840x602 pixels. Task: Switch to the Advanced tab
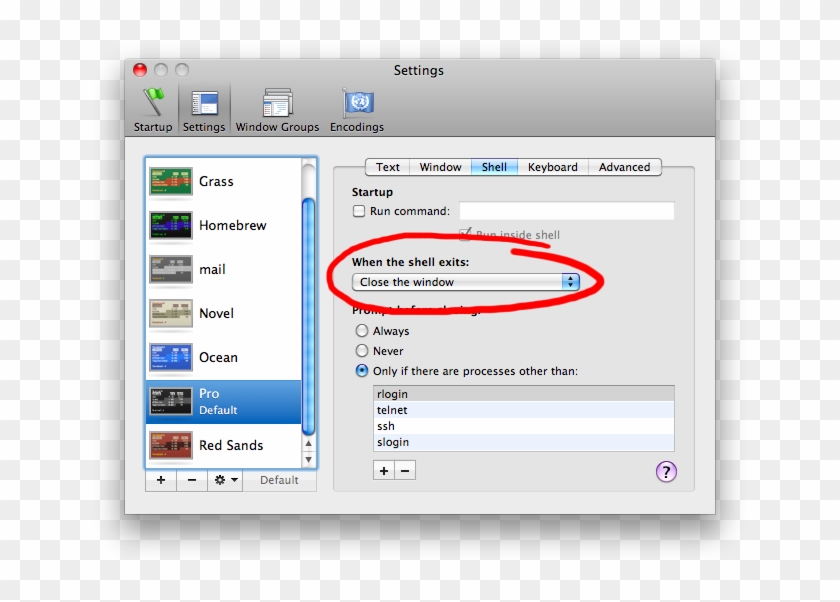pyautogui.click(x=625, y=167)
